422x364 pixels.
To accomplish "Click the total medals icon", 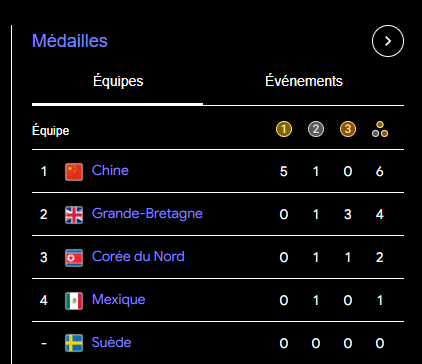I will (380, 129).
